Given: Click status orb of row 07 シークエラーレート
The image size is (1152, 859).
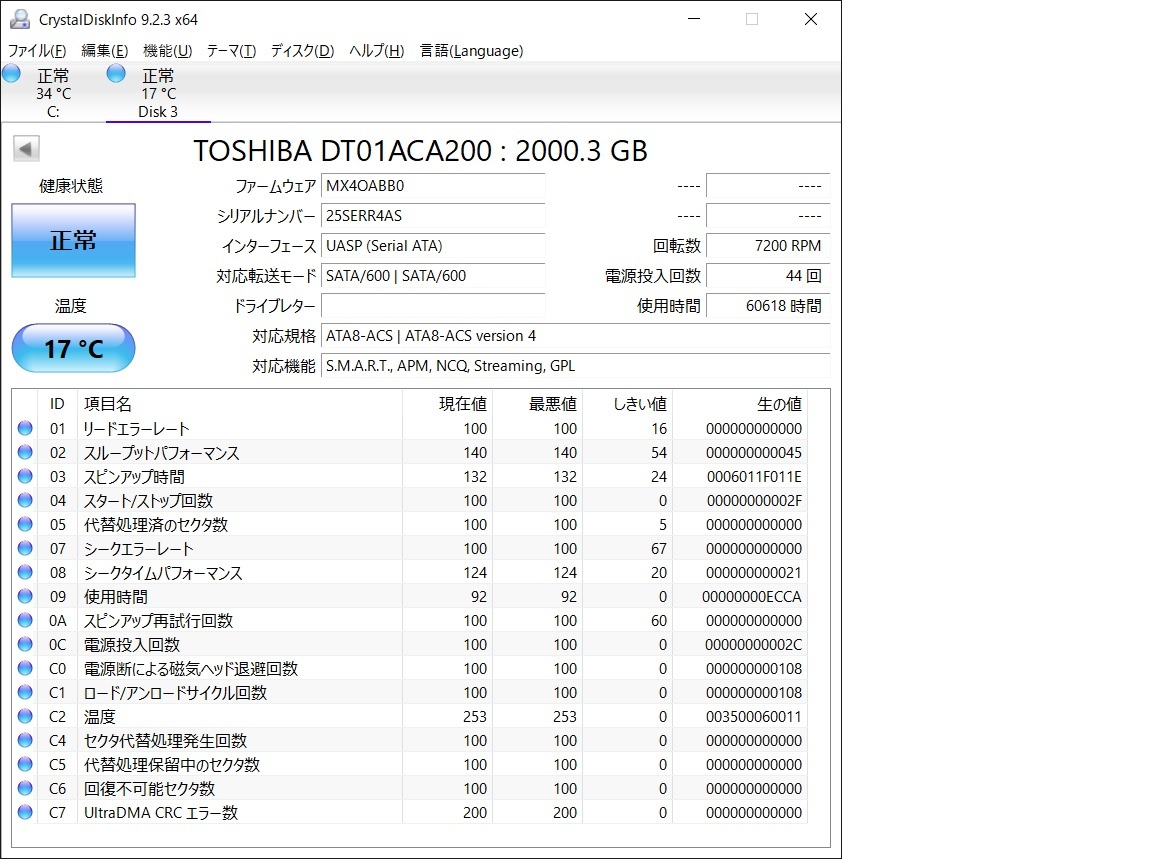Looking at the screenshot, I should (x=25, y=548).
